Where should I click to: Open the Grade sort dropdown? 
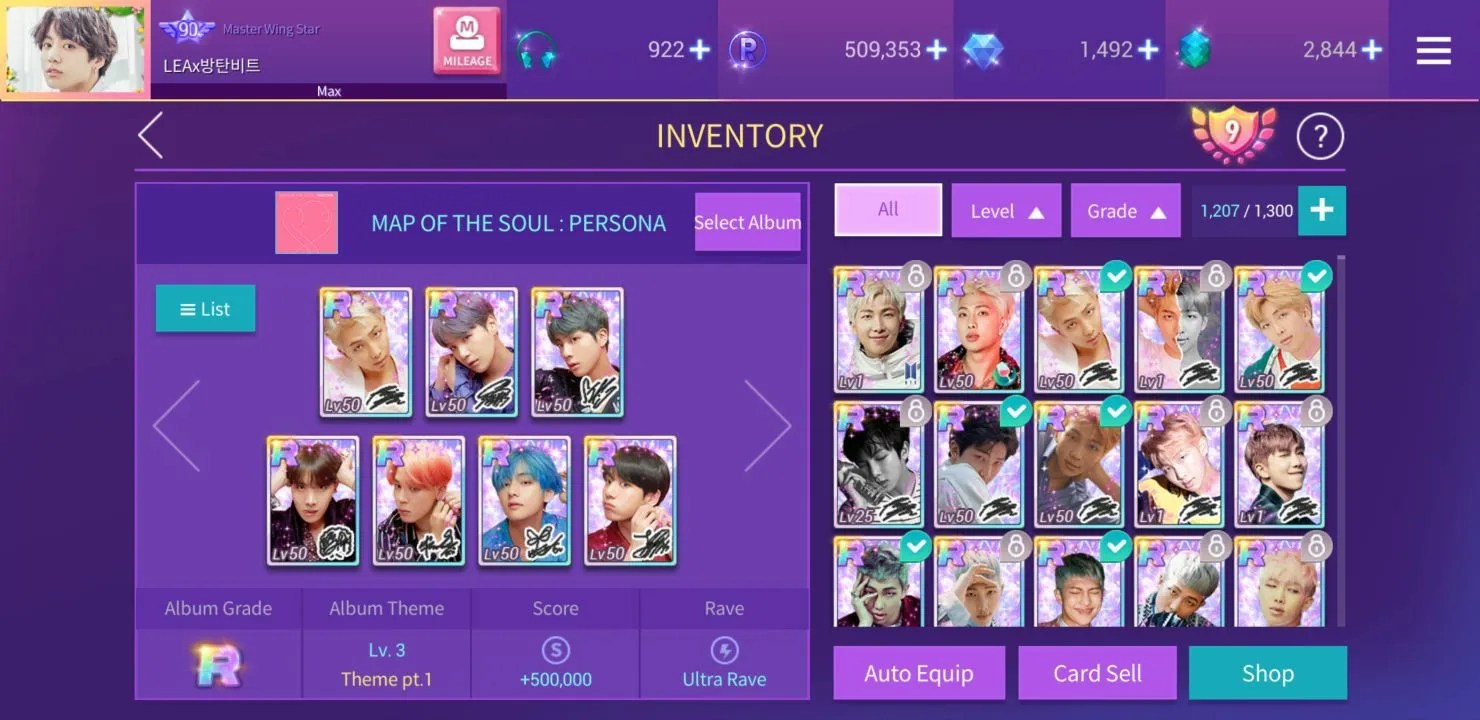tap(1126, 211)
